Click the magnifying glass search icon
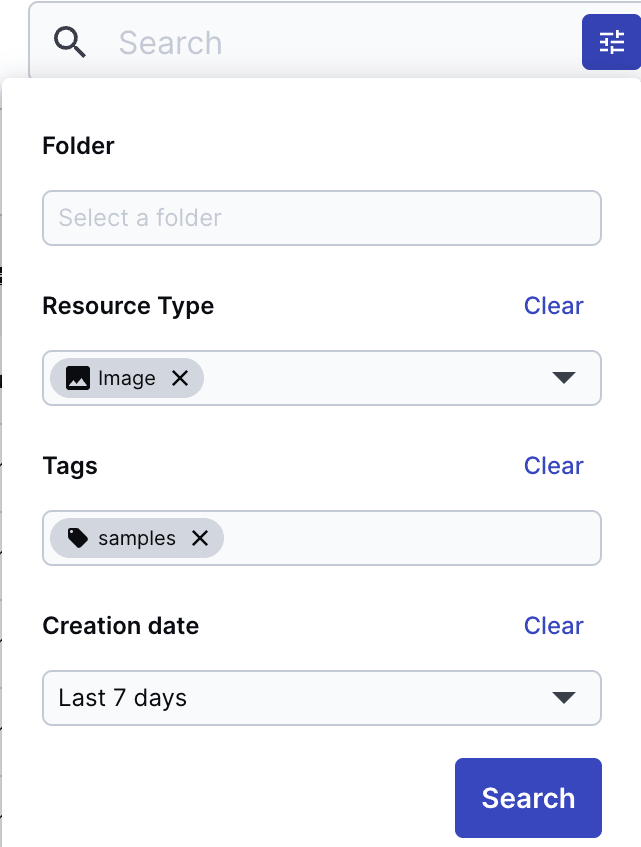This screenshot has height=847, width=641. point(70,42)
